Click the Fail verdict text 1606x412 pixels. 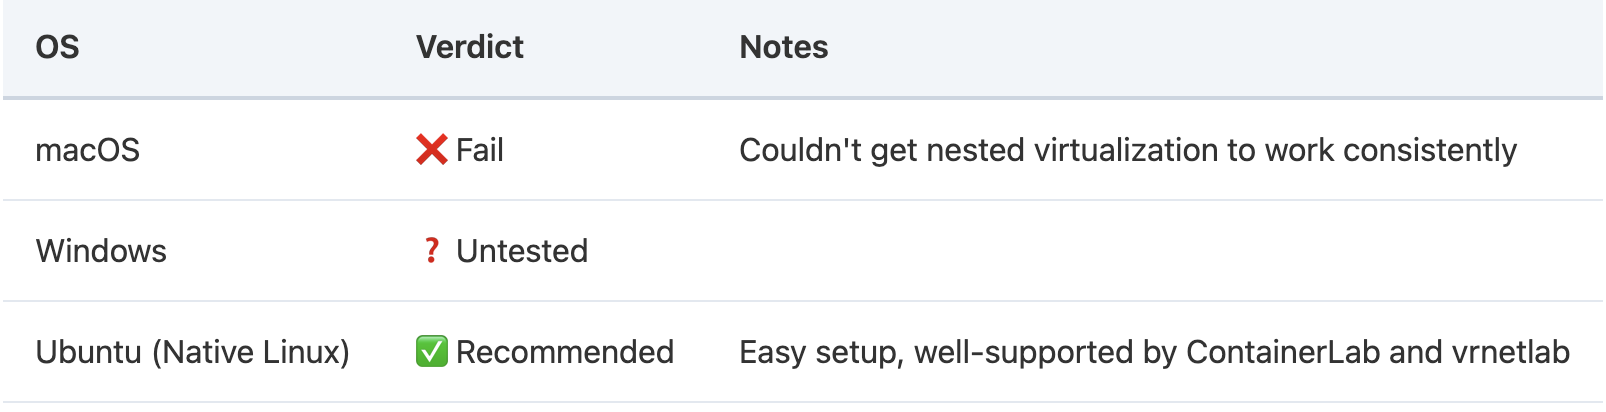(480, 150)
